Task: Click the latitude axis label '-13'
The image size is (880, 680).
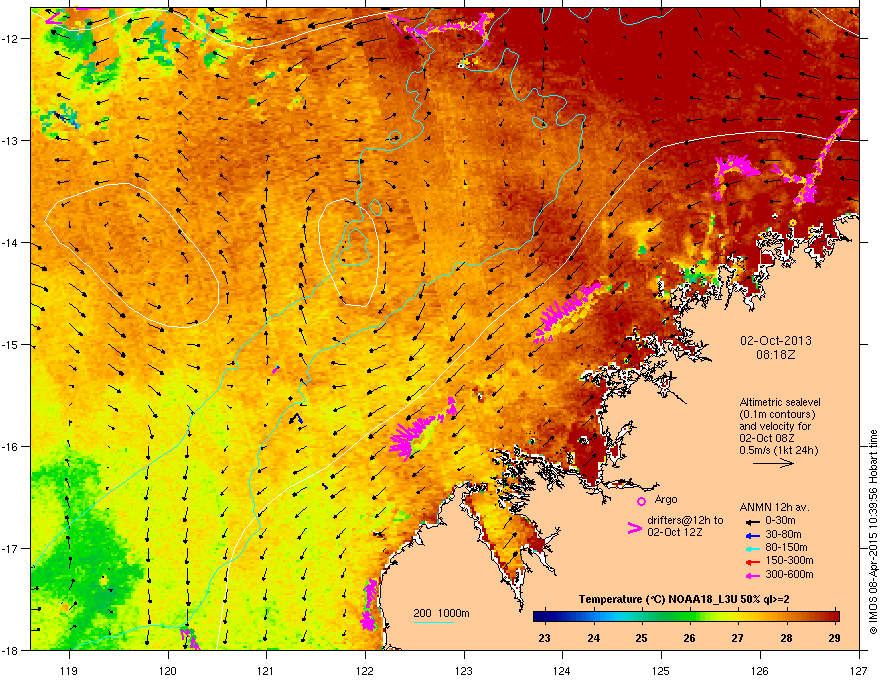Action: point(10,140)
